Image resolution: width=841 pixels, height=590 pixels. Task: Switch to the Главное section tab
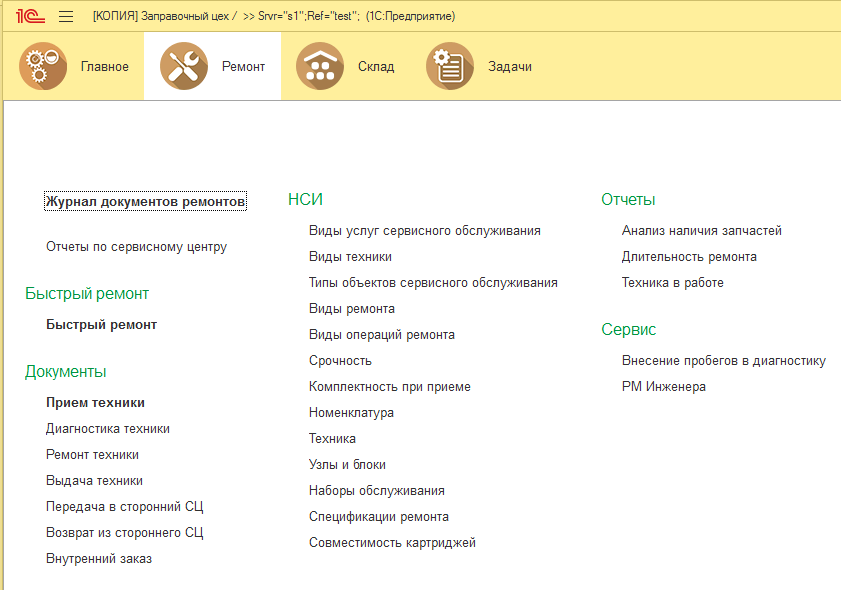104,67
